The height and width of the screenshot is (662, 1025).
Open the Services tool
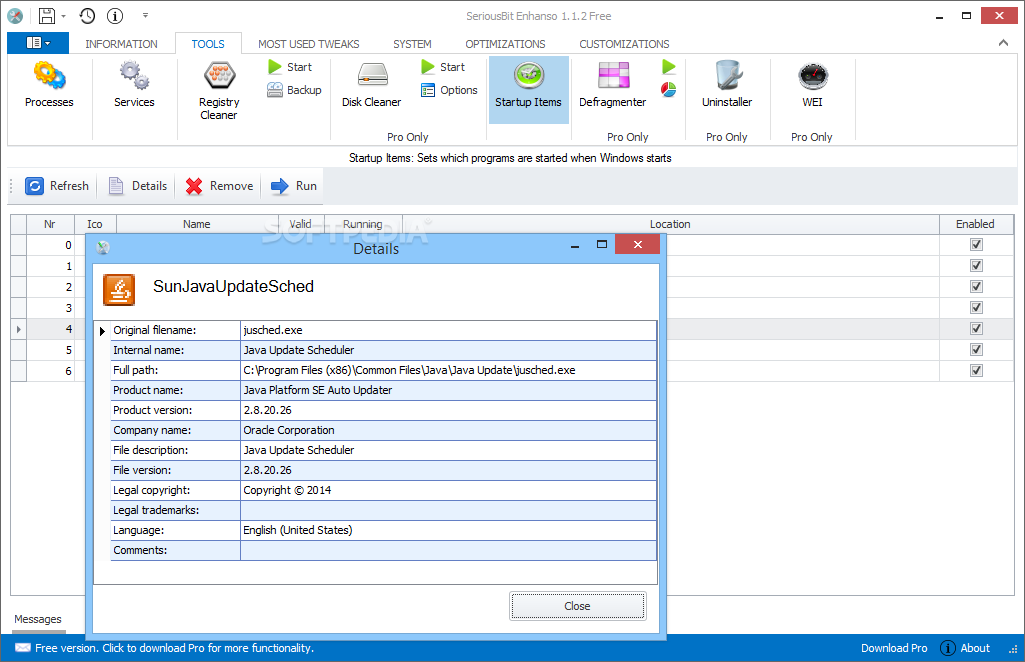pyautogui.click(x=134, y=84)
